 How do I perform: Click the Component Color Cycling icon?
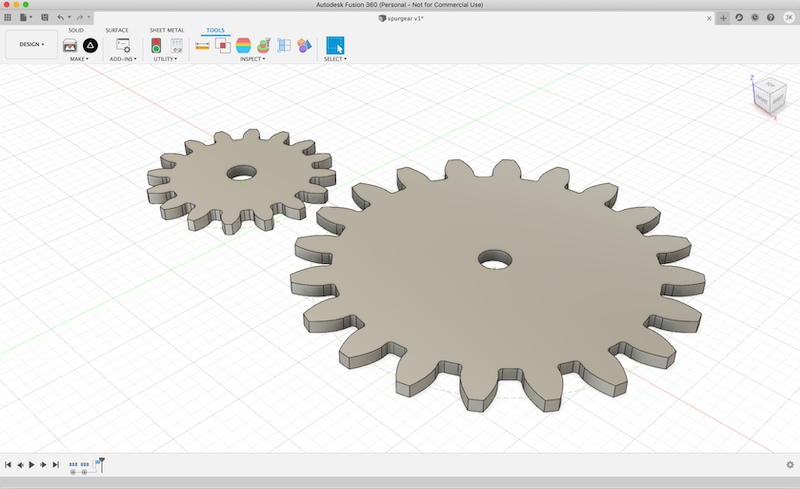pos(305,45)
